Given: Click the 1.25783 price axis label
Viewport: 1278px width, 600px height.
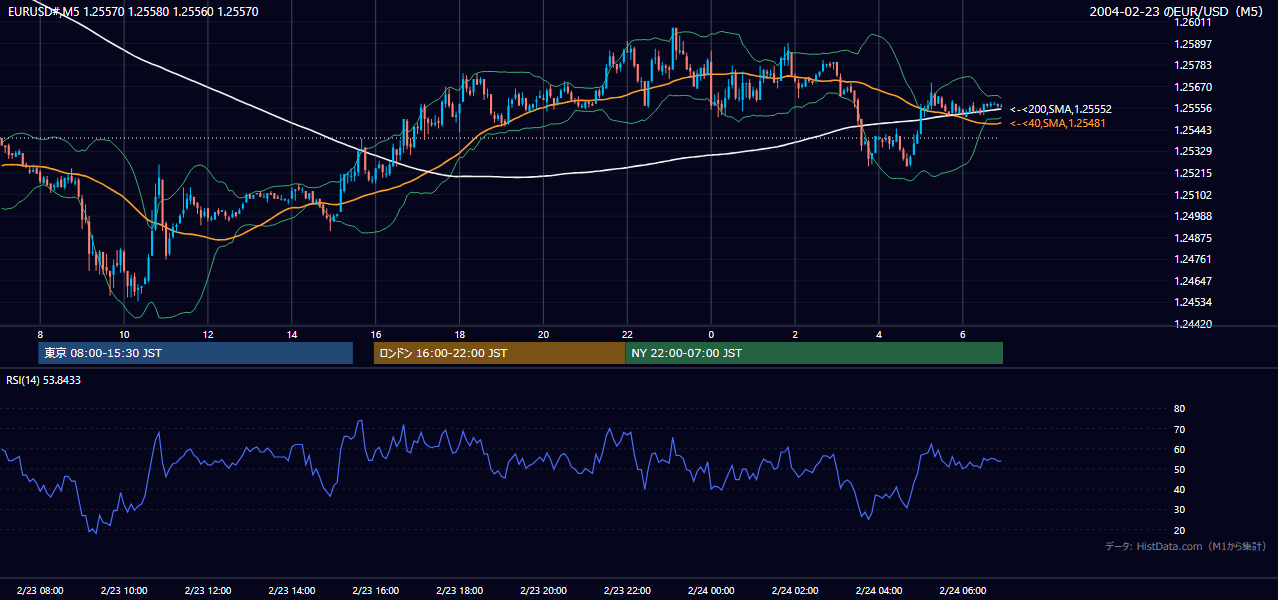Looking at the screenshot, I should tap(1194, 65).
